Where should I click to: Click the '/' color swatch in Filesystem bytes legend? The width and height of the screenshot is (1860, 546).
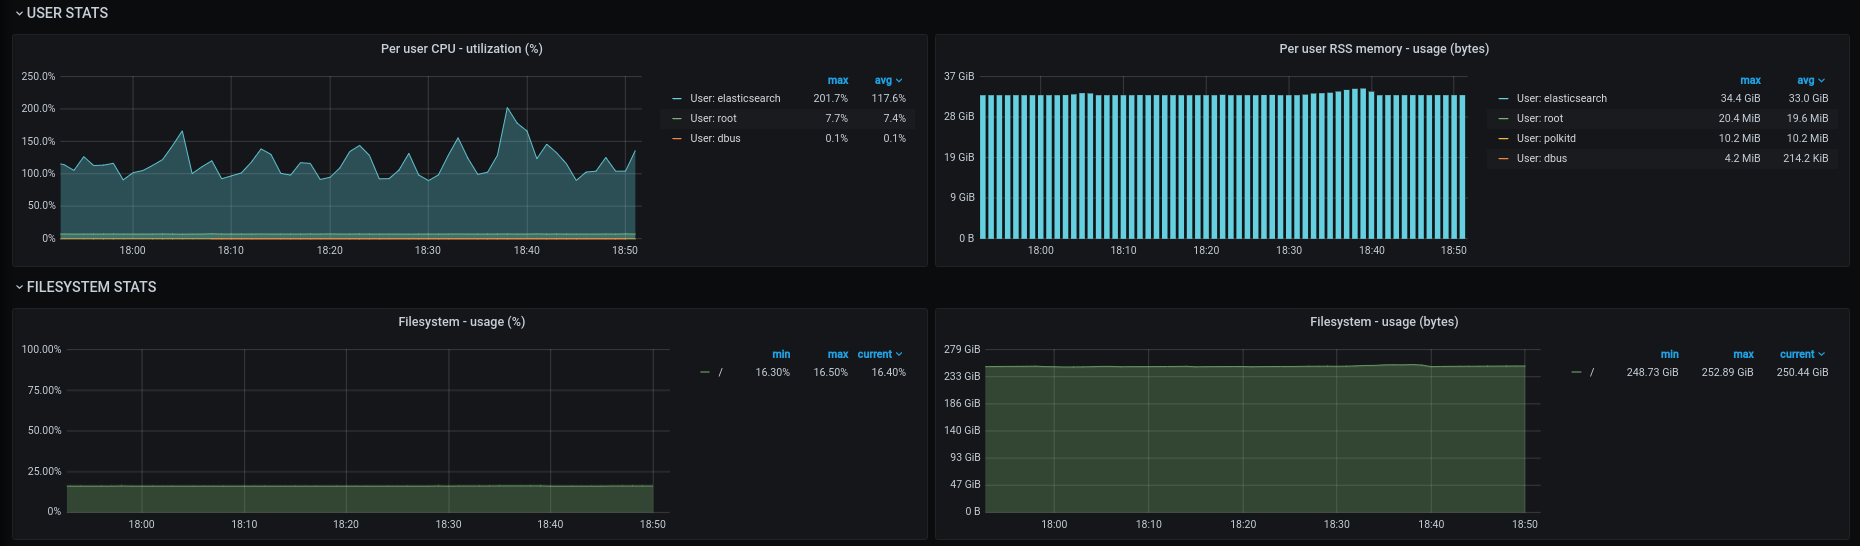coord(1577,373)
